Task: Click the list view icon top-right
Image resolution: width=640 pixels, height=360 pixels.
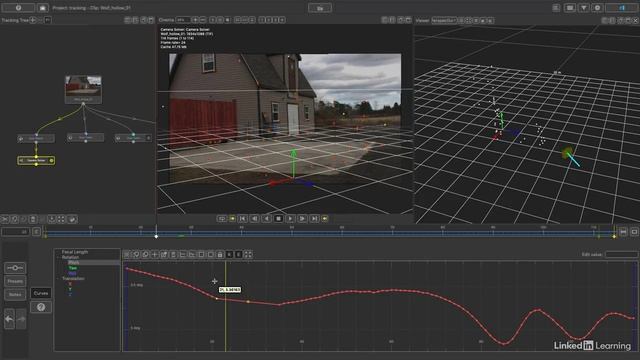Action: pos(556,8)
